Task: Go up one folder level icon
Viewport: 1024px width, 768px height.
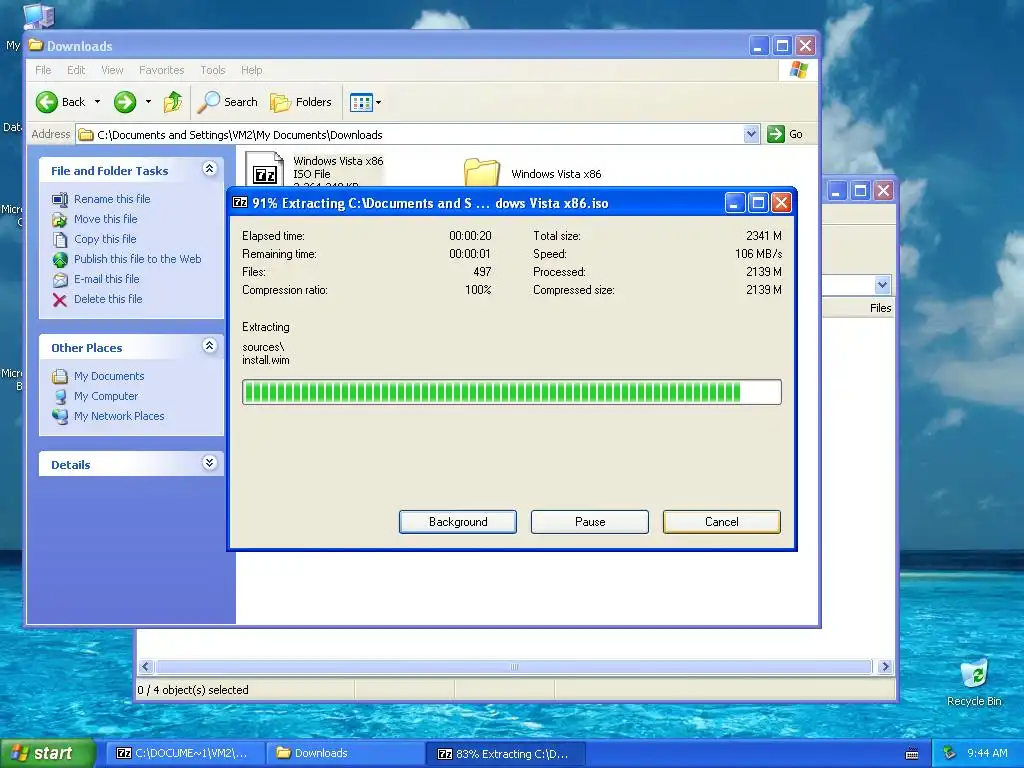Action: point(173,102)
